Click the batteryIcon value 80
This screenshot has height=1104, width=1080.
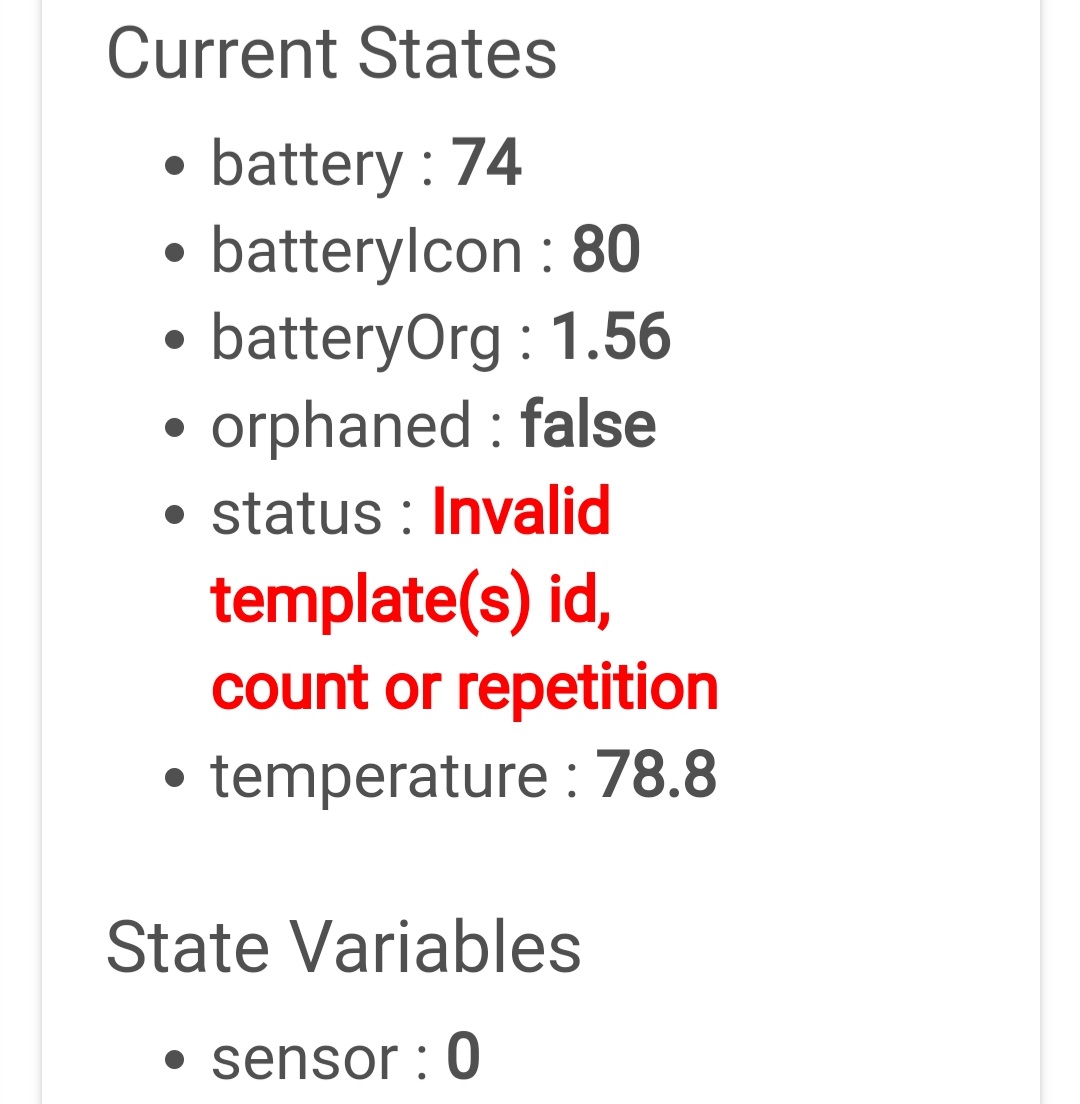pos(606,250)
